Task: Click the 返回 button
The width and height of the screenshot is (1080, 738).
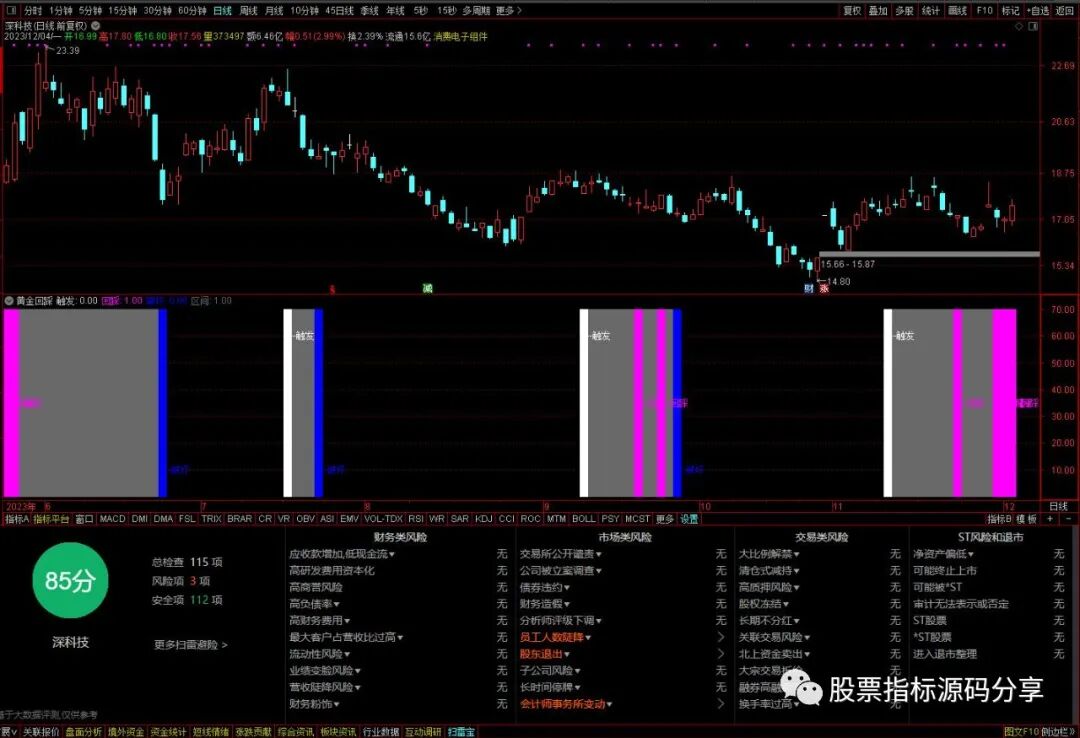Action: [1065, 10]
